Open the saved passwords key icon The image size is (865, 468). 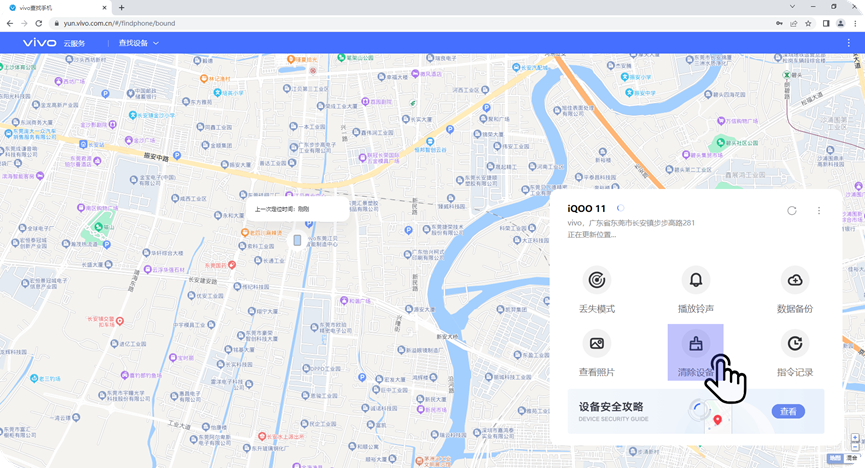point(779,23)
